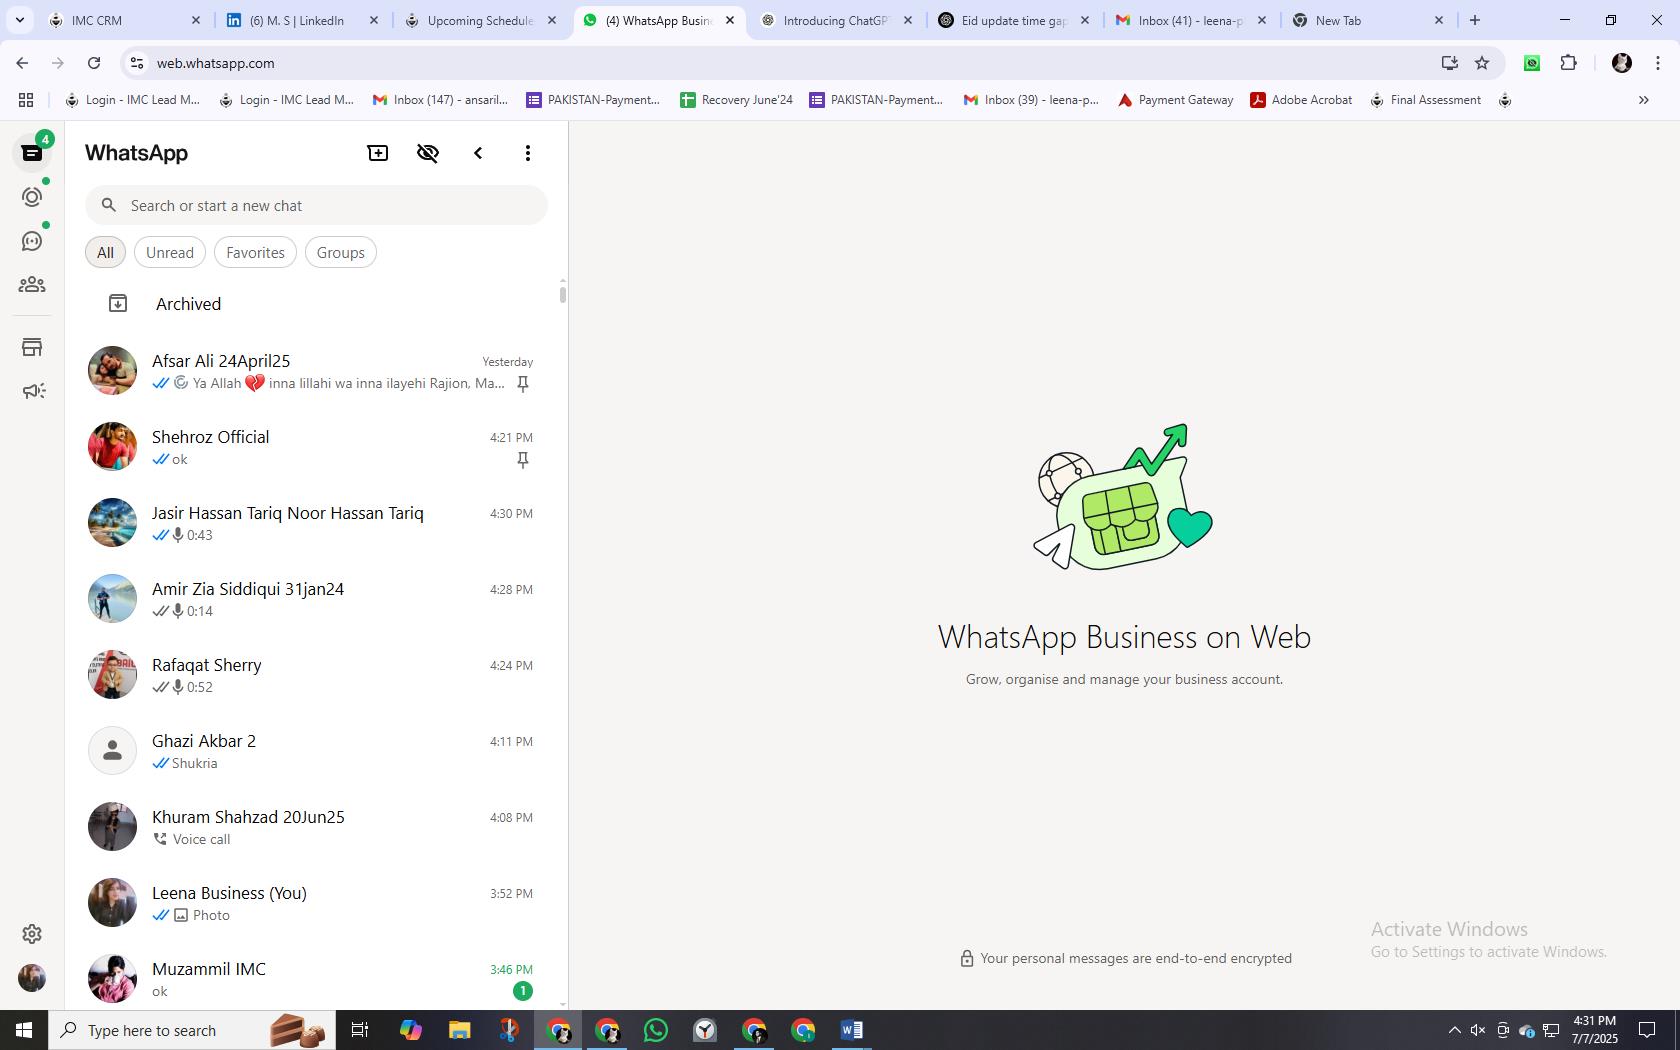
Task: Select the All chat filter
Action: point(105,253)
